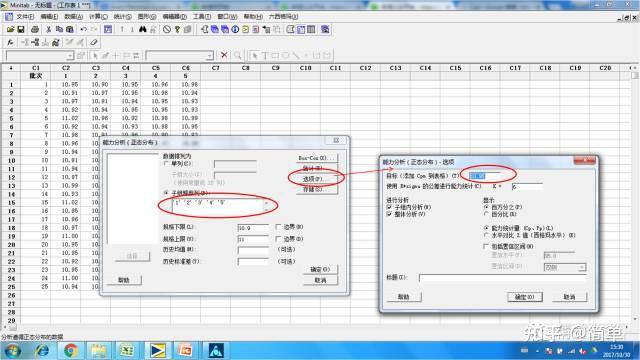Click the Show Session Folder toolbar icon
The height and width of the screenshot is (360, 640).
click(x=204, y=29)
